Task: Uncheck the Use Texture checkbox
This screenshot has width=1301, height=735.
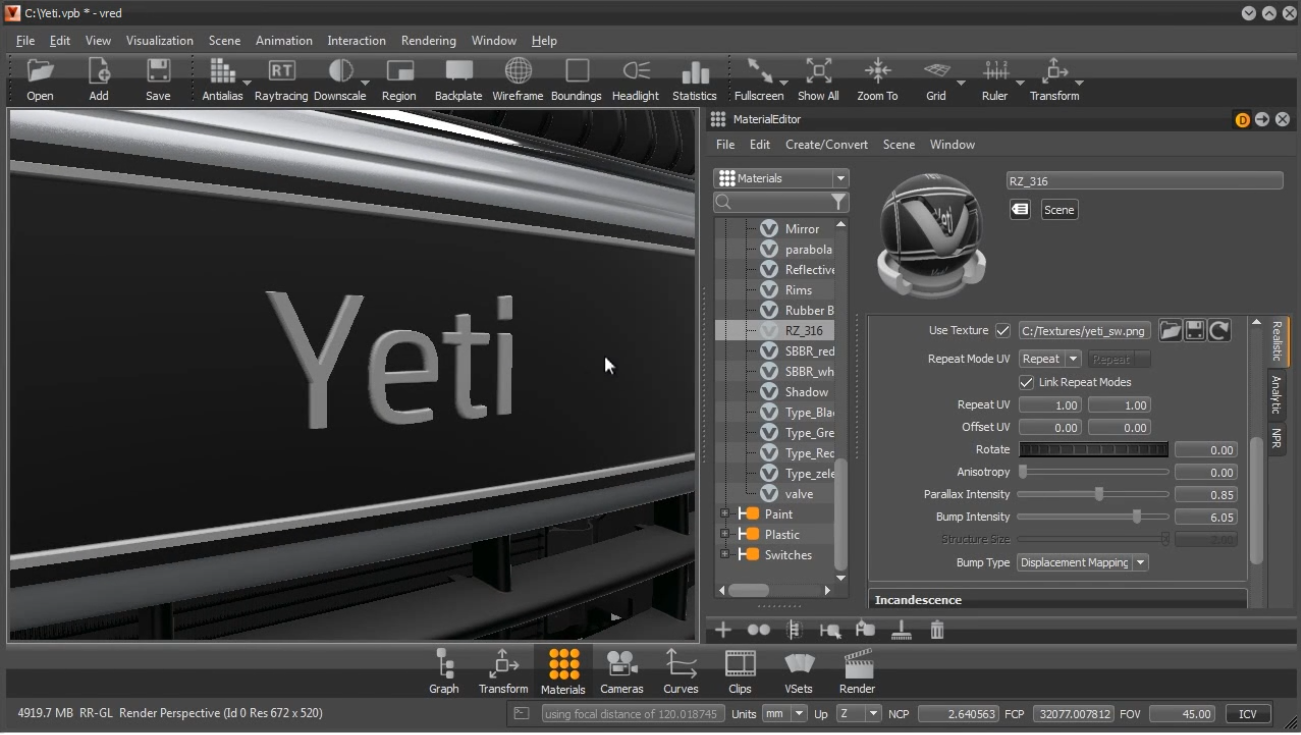Action: tap(1003, 331)
